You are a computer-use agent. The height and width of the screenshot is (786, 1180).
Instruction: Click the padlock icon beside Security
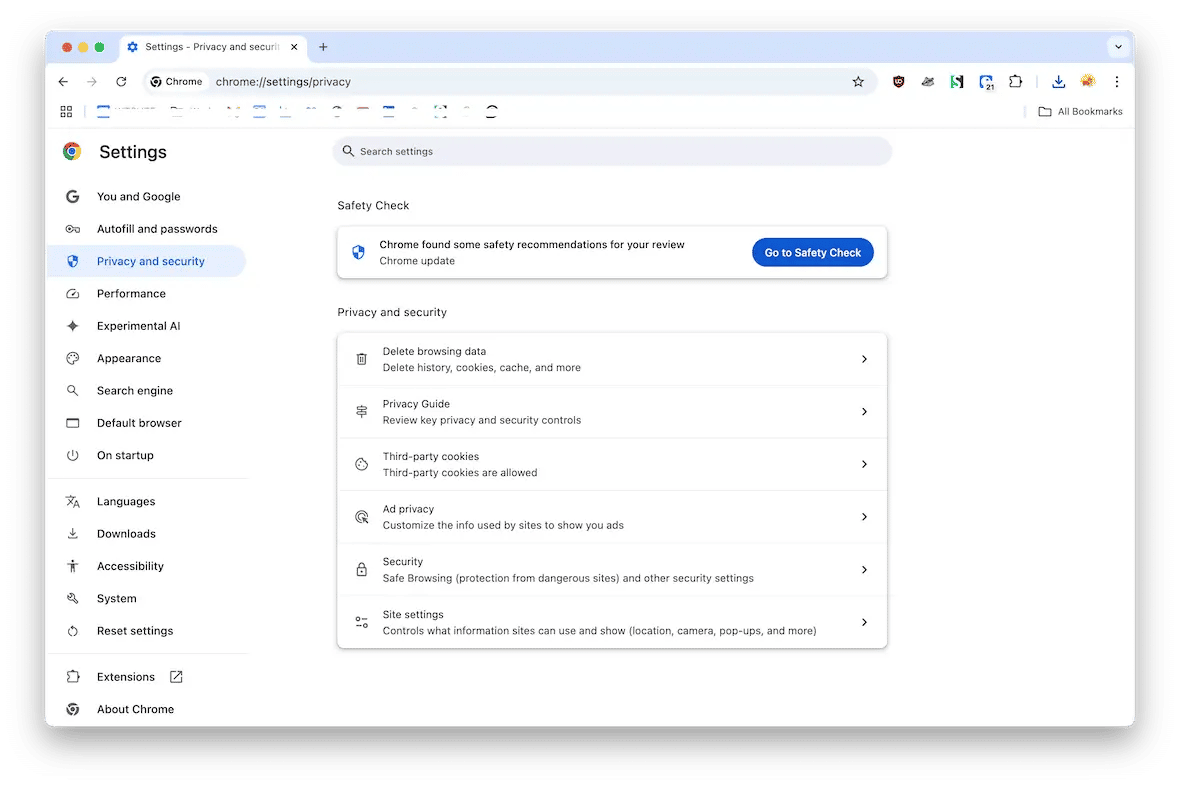[x=362, y=570]
